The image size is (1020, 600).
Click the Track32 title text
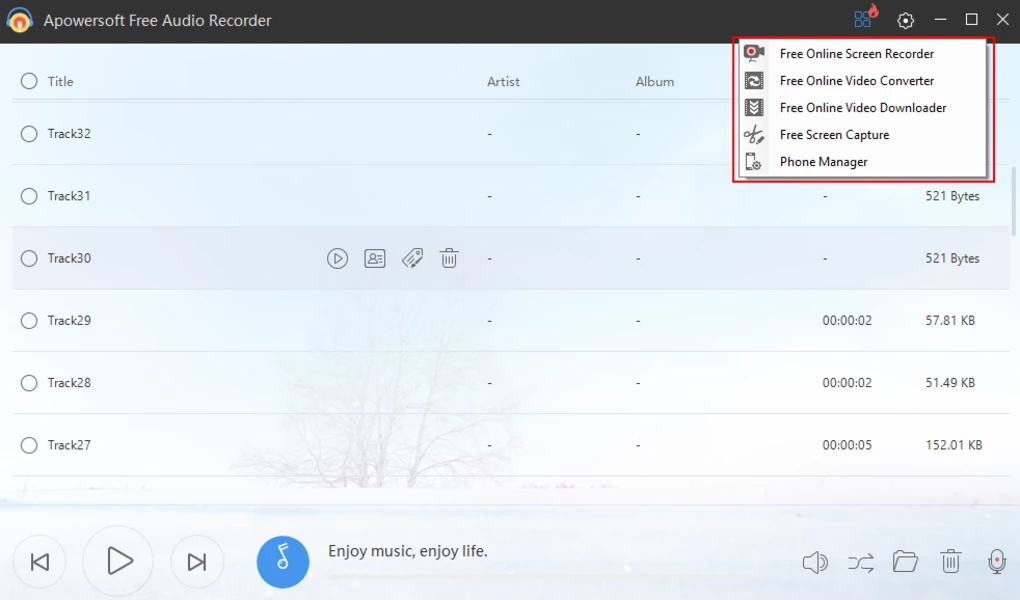point(69,134)
